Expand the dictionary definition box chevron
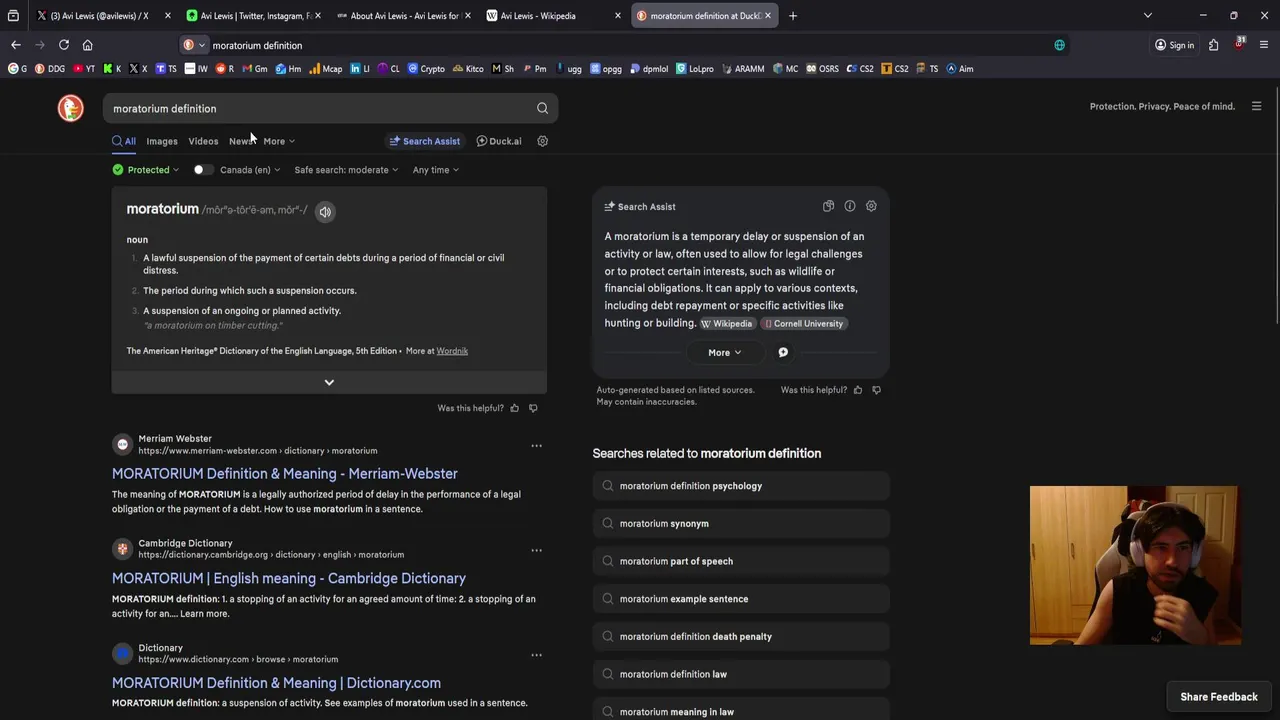 coord(329,382)
